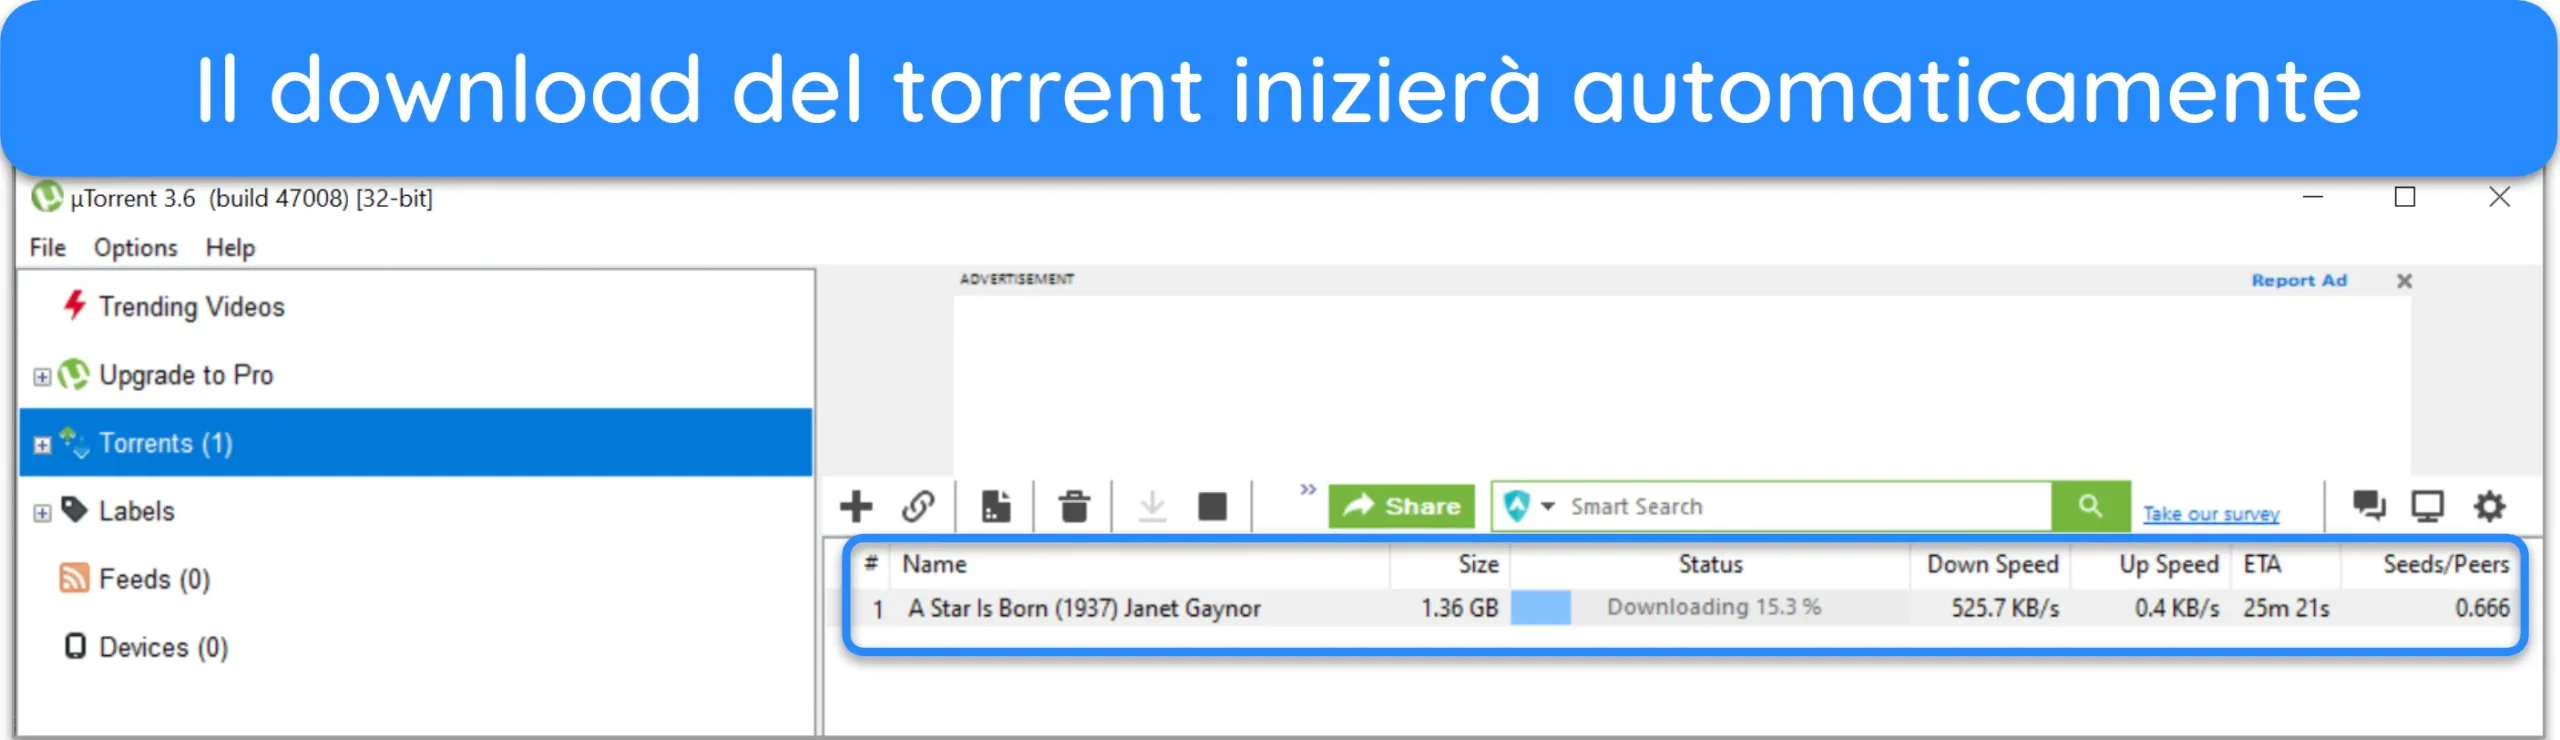Expand the toolbar overflow chevrons
The height and width of the screenshot is (740, 2560).
coord(1307,489)
